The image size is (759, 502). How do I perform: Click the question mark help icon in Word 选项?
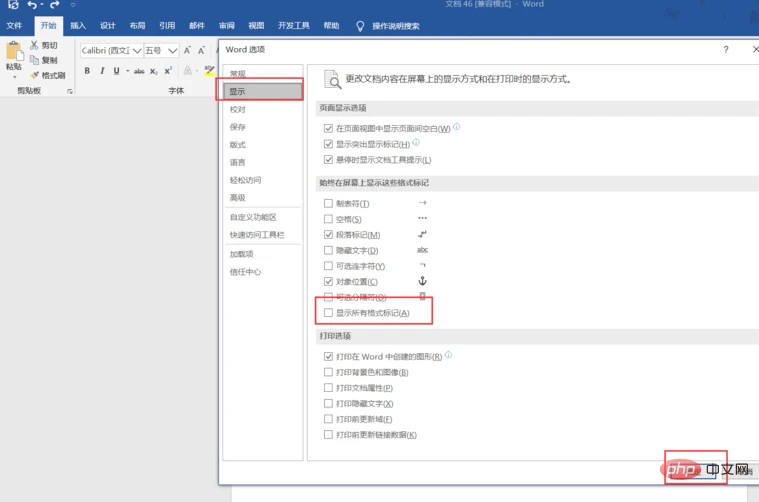pyautogui.click(x=726, y=49)
